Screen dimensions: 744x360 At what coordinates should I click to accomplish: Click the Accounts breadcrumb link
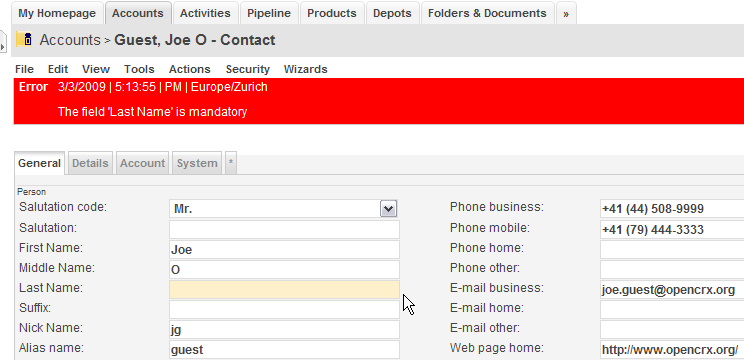(70, 40)
